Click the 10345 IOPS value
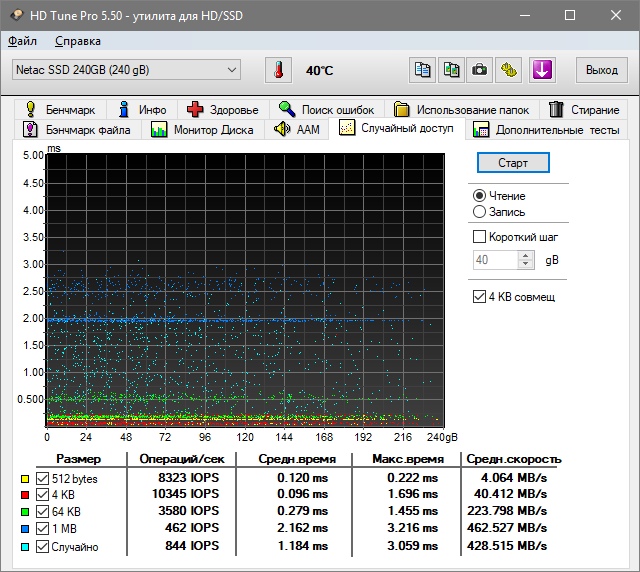Image resolution: width=640 pixels, height=572 pixels. pos(185,494)
